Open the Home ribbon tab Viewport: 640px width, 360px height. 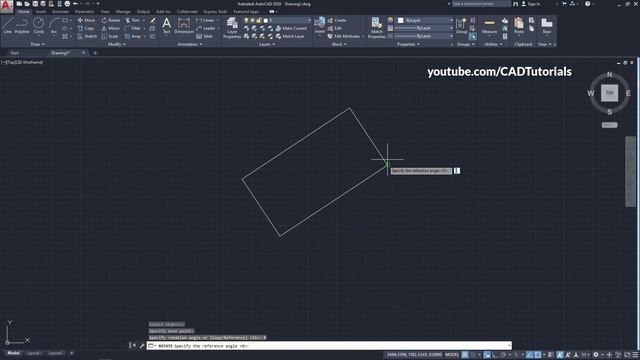pyautogui.click(x=24, y=11)
